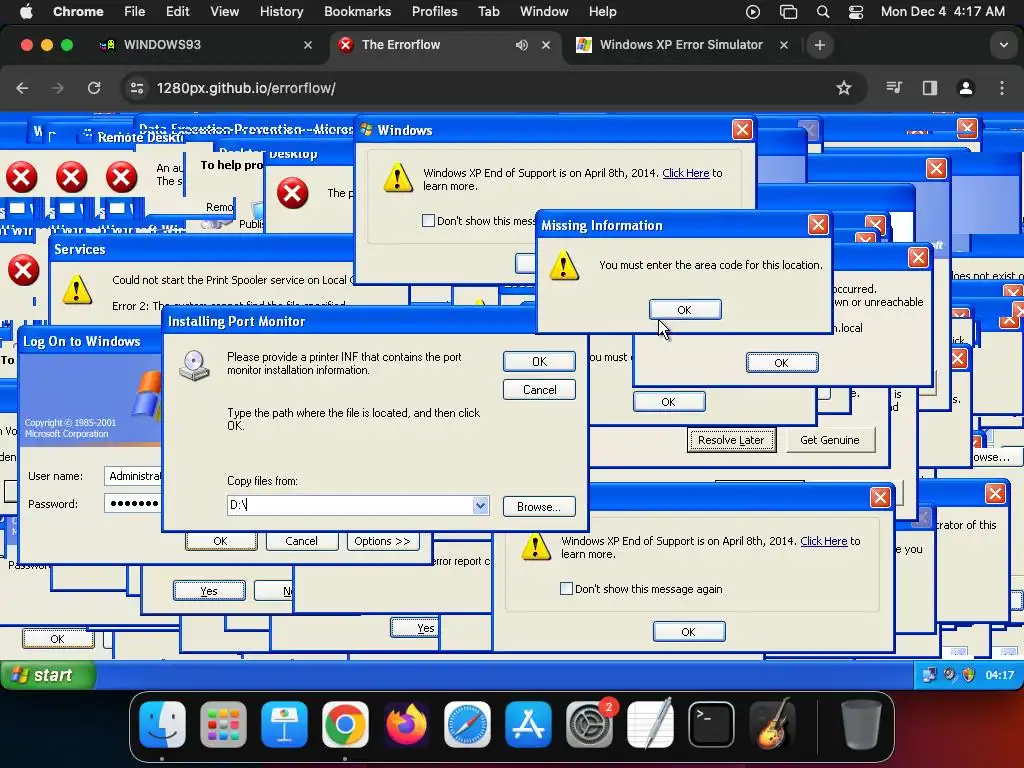Cancel the Installing Port Monitor dialog
Screen dimensions: 1024x768
[x=539, y=390]
